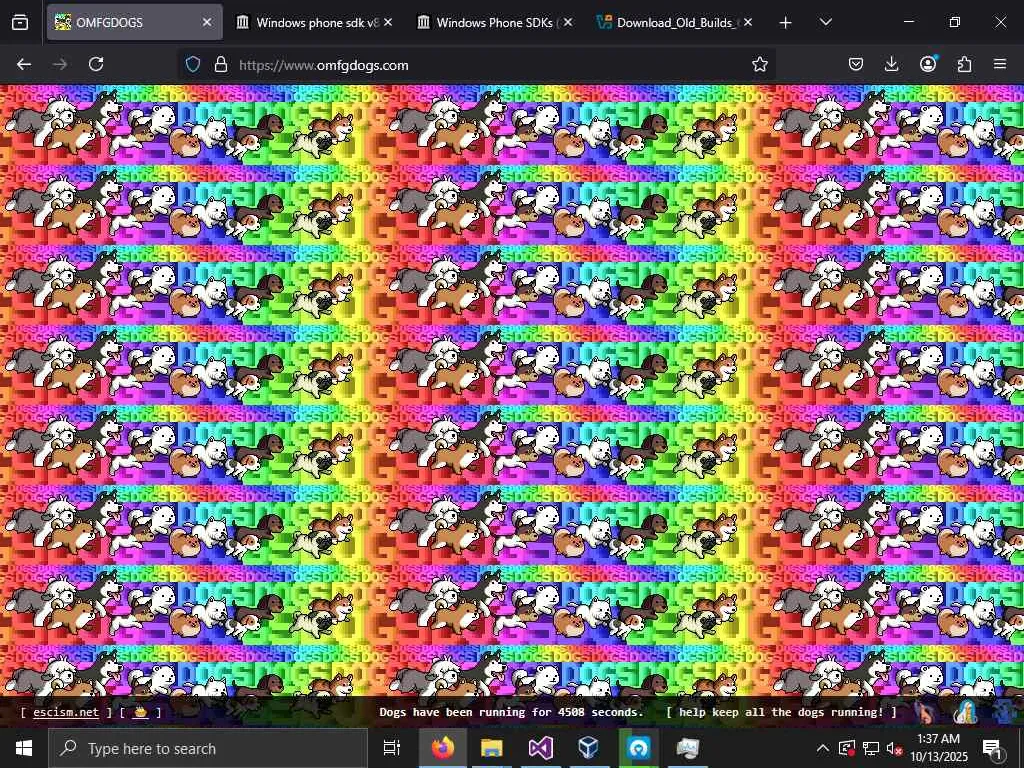
Task: Click the cake icon link in footer
Action: click(x=140, y=712)
